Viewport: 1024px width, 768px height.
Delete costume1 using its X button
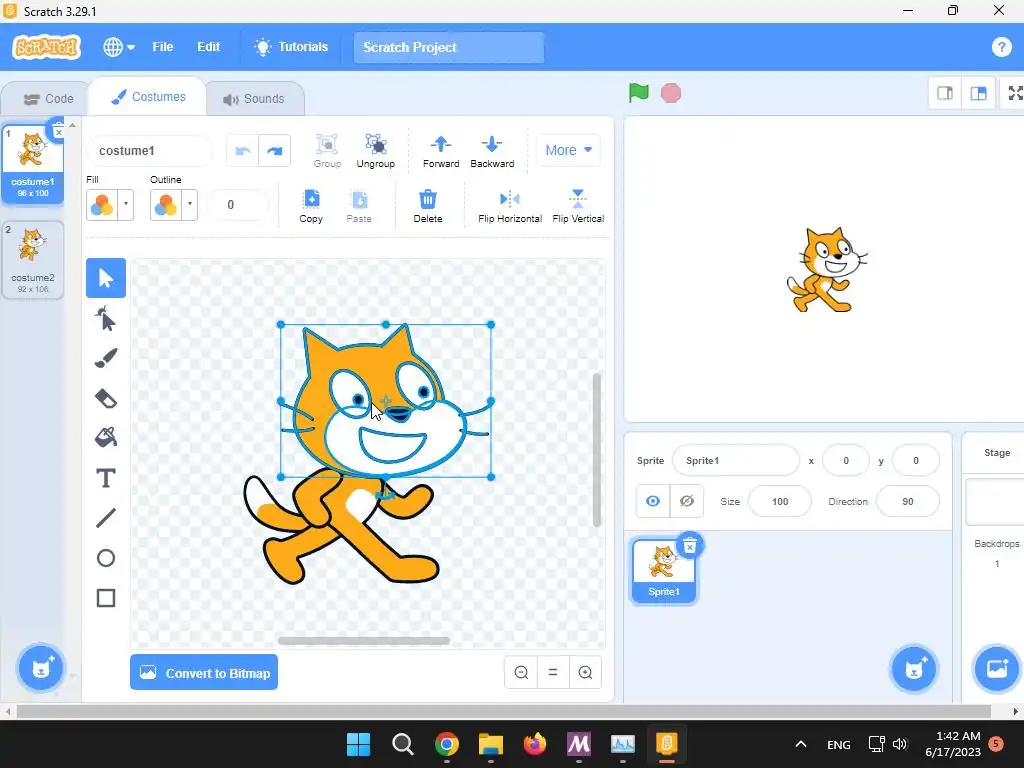(x=59, y=131)
